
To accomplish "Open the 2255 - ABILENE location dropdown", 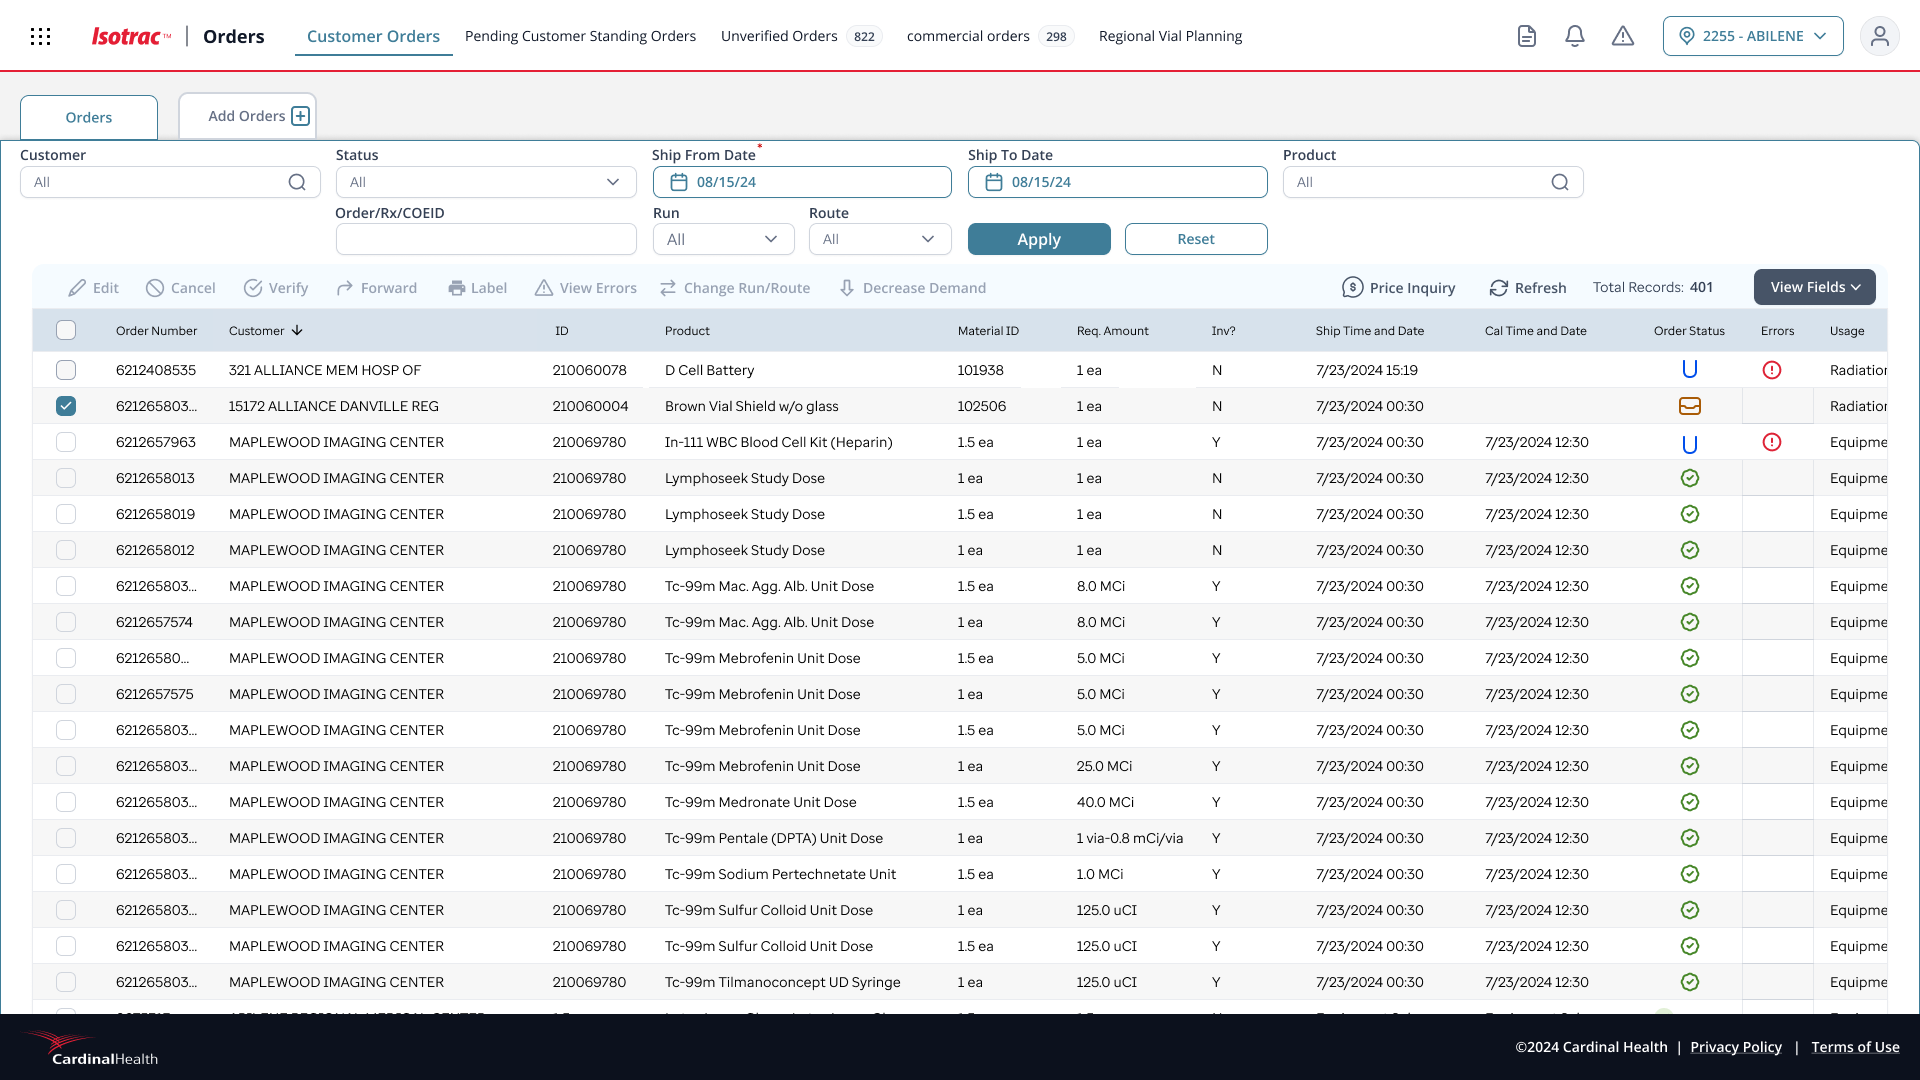I will coord(1752,36).
